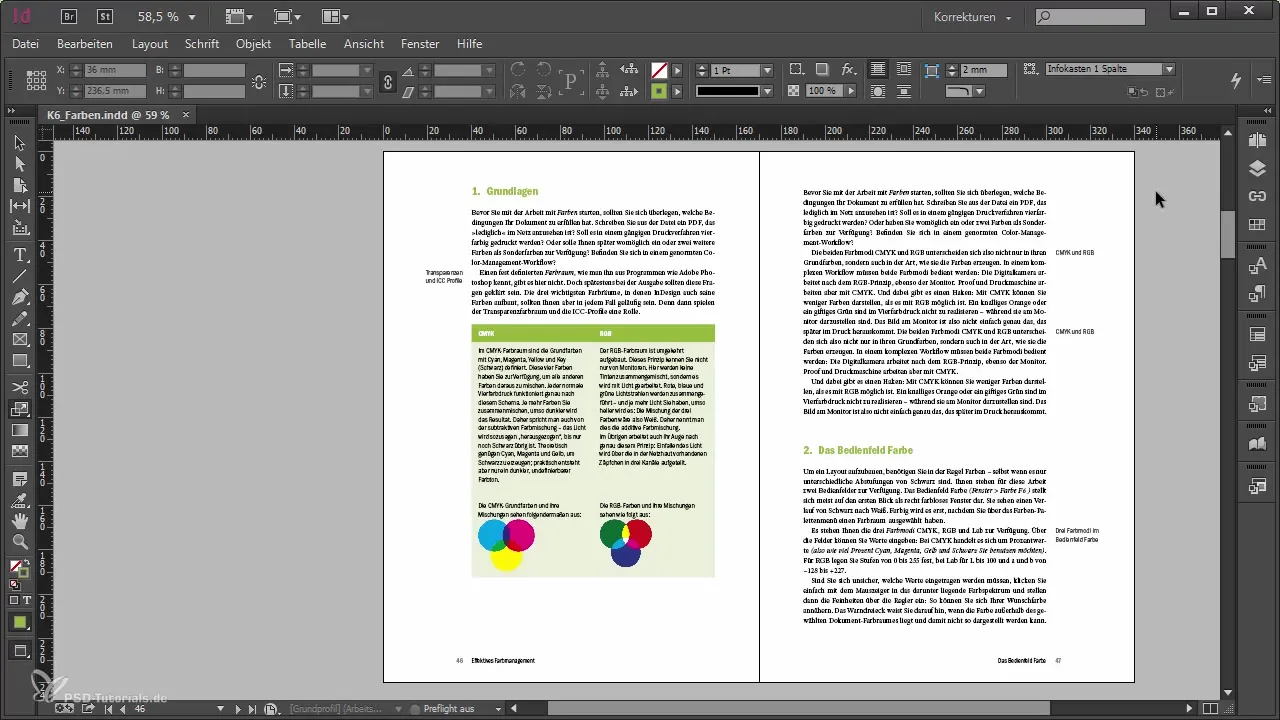Viewport: 1280px width, 720px height.
Task: Toggle constrain proportions for width and height
Action: [259, 81]
